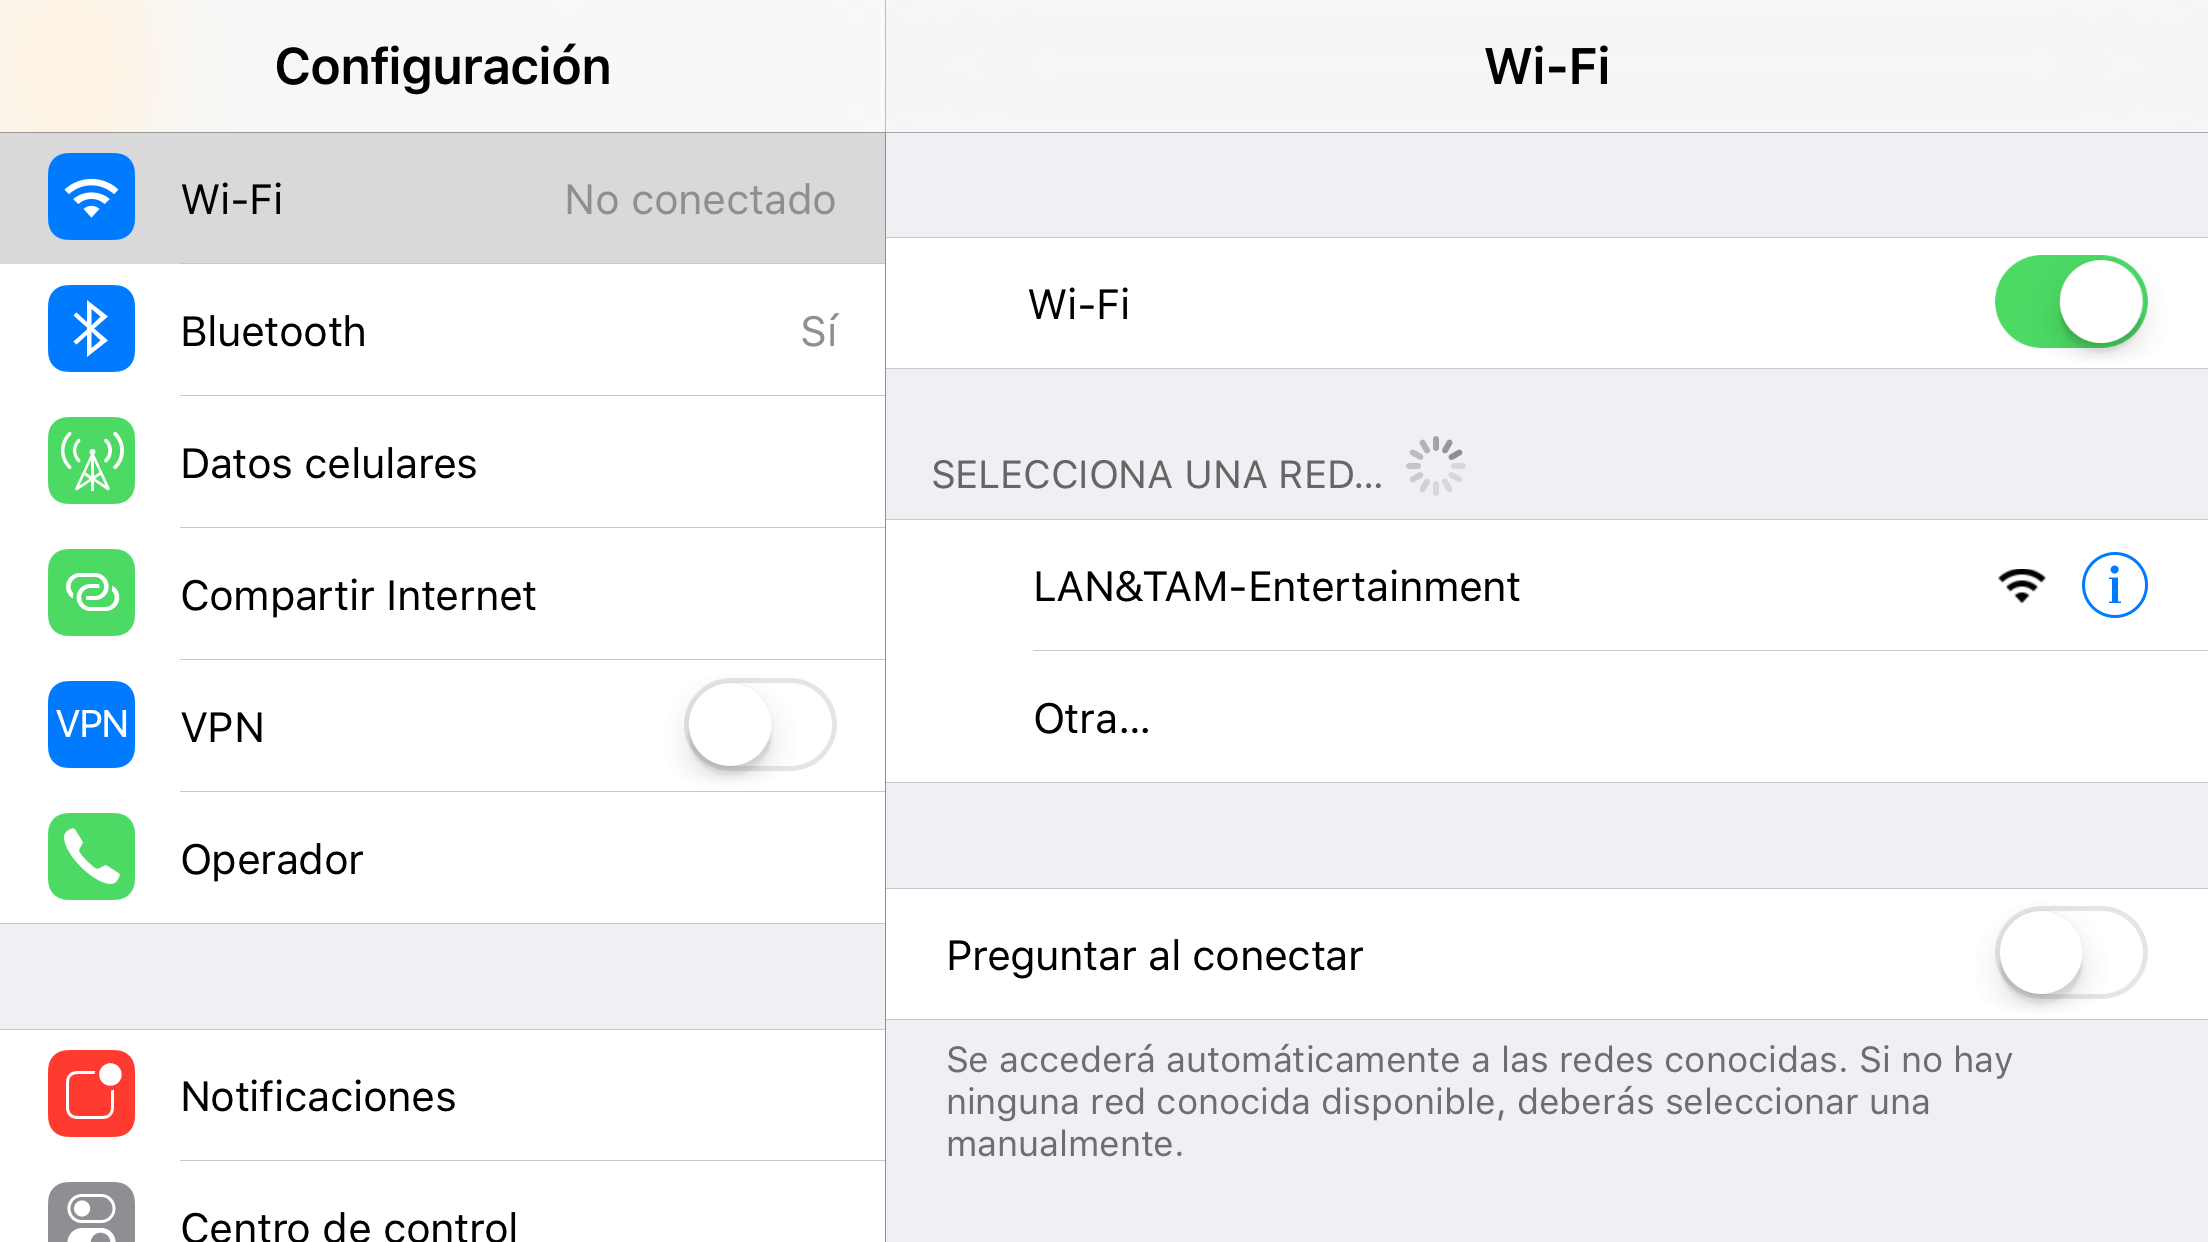Open Notificaciones settings
The image size is (2208, 1242).
point(442,1095)
